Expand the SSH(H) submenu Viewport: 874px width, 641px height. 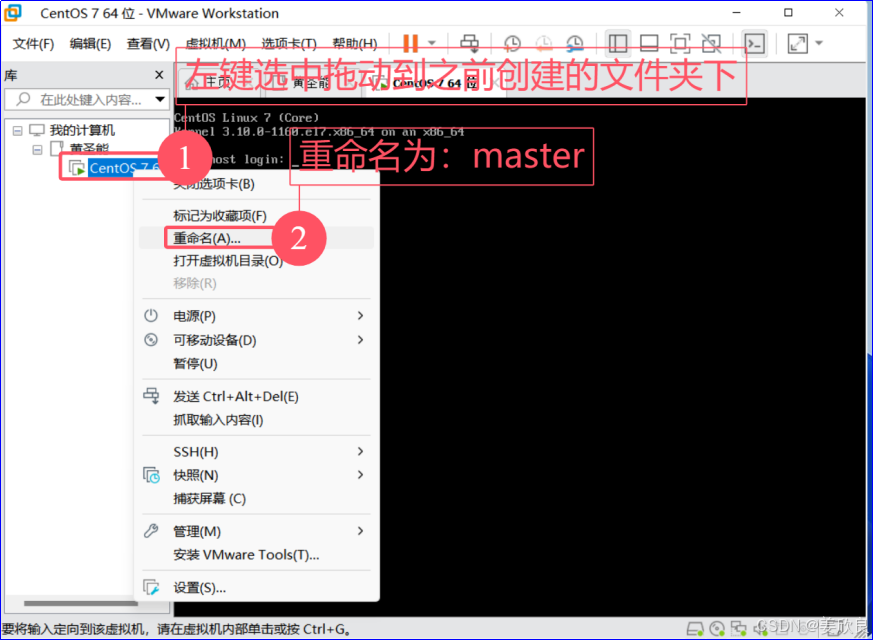[256, 451]
